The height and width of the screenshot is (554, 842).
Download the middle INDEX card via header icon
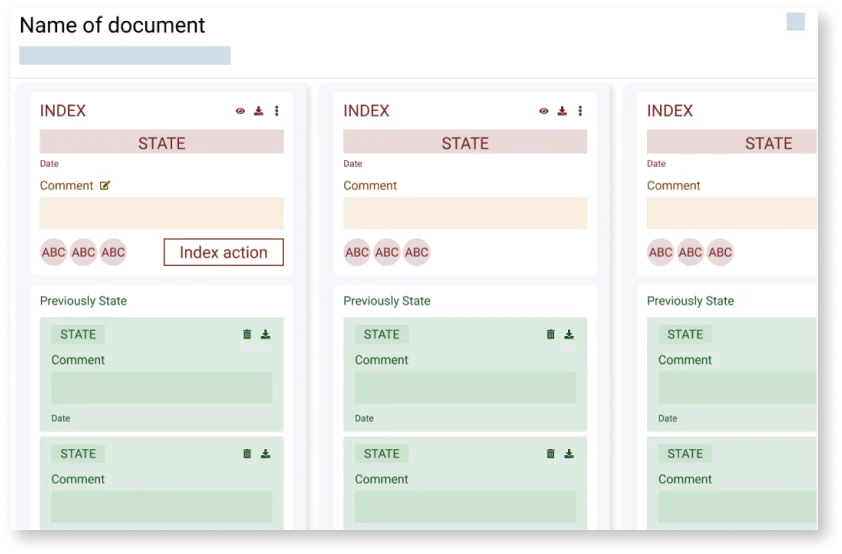pyautogui.click(x=562, y=111)
